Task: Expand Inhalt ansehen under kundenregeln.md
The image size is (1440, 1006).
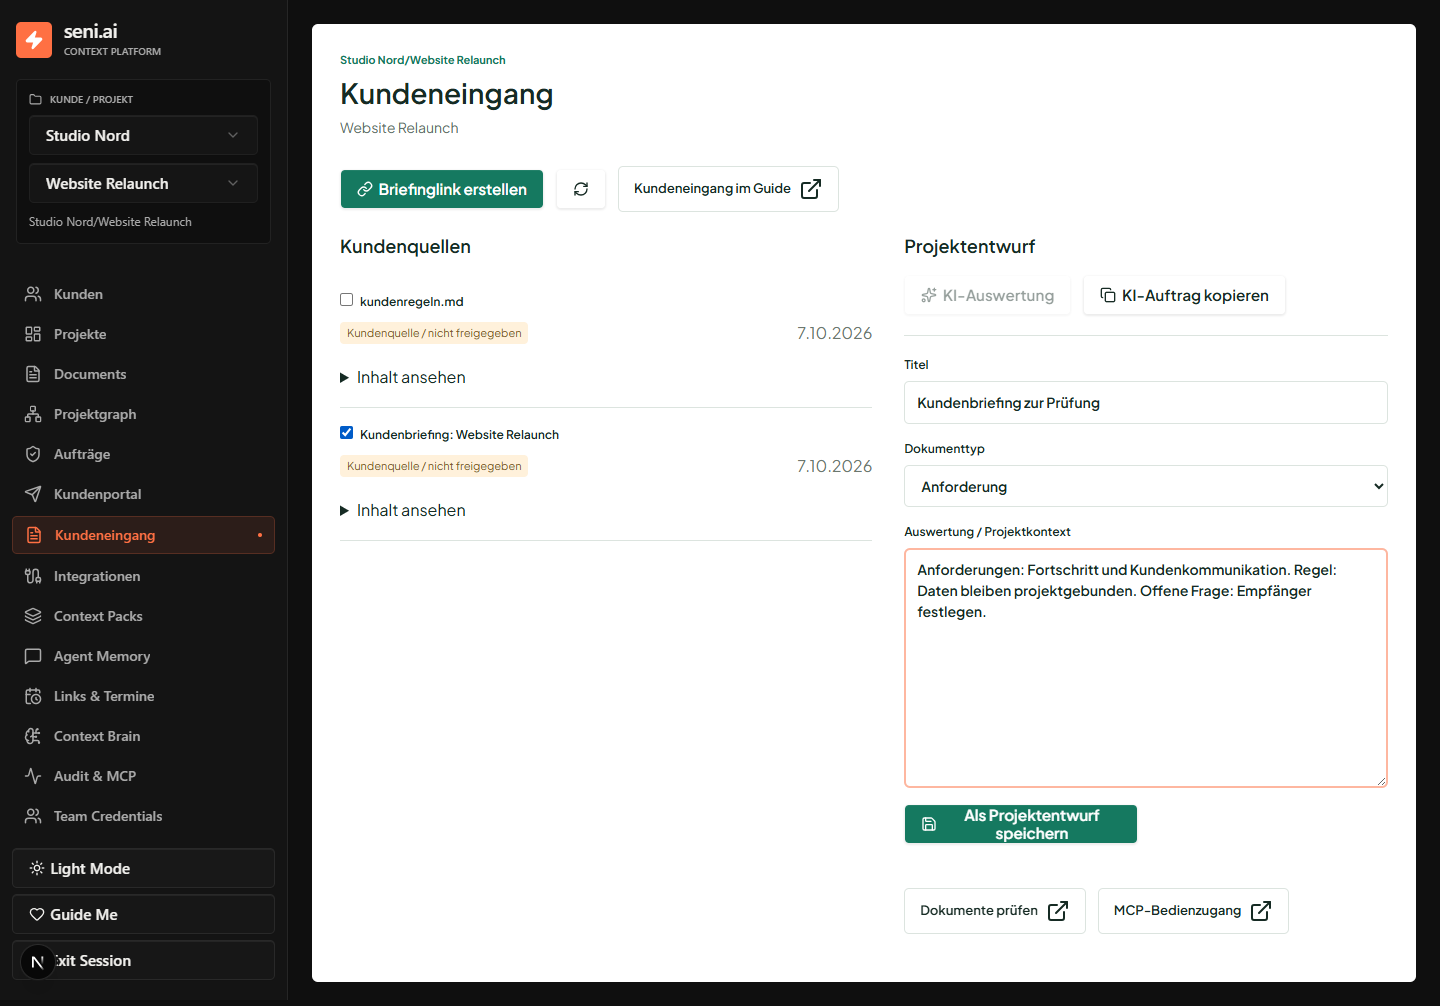Action: [x=403, y=377]
